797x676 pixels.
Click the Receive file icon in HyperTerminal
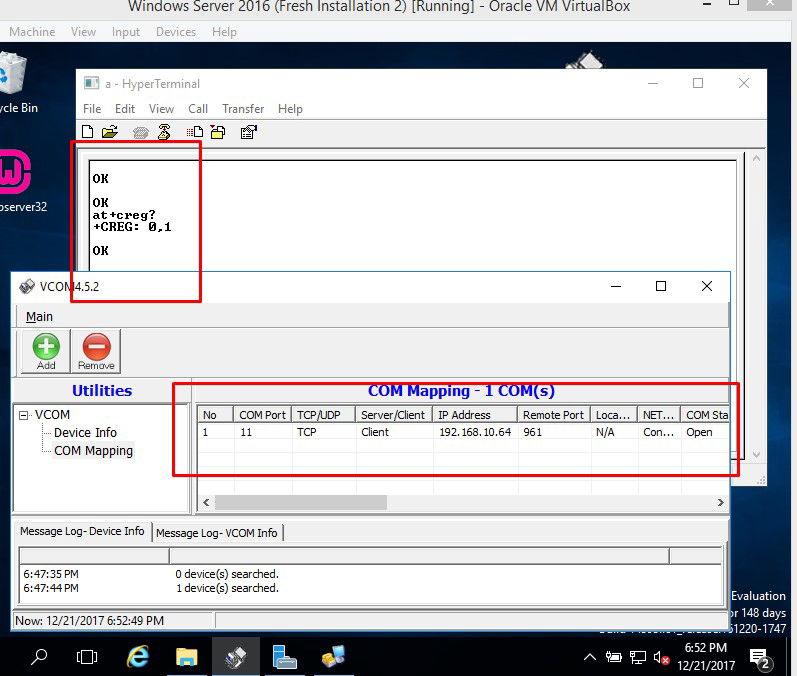(218, 132)
